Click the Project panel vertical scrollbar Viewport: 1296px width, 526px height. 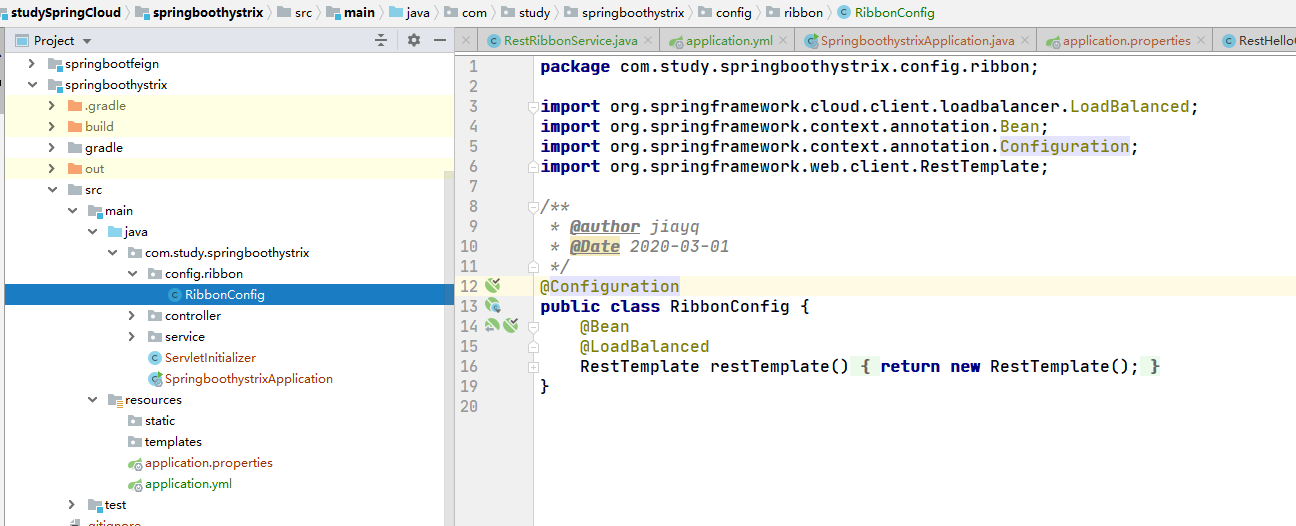tap(449, 347)
